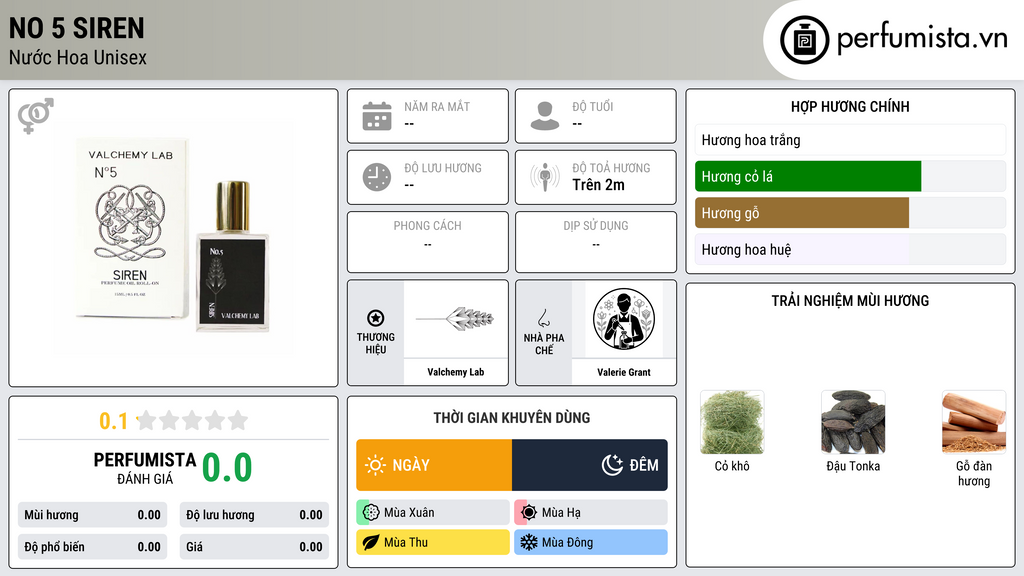Click the calendar icon for Năm ra mắt
Viewport: 1024px width, 576px height.
point(377,116)
